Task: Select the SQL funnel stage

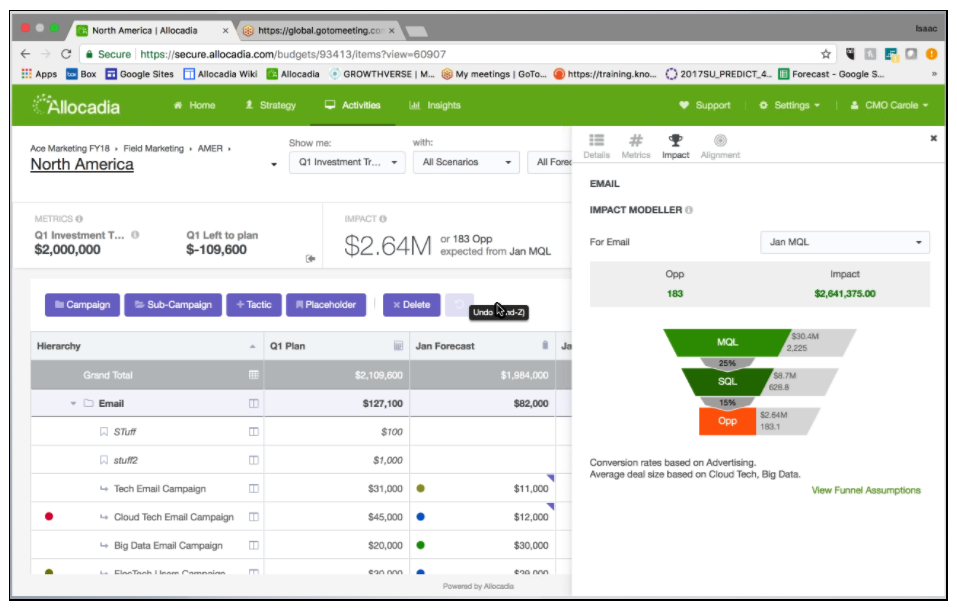Action: 727,382
